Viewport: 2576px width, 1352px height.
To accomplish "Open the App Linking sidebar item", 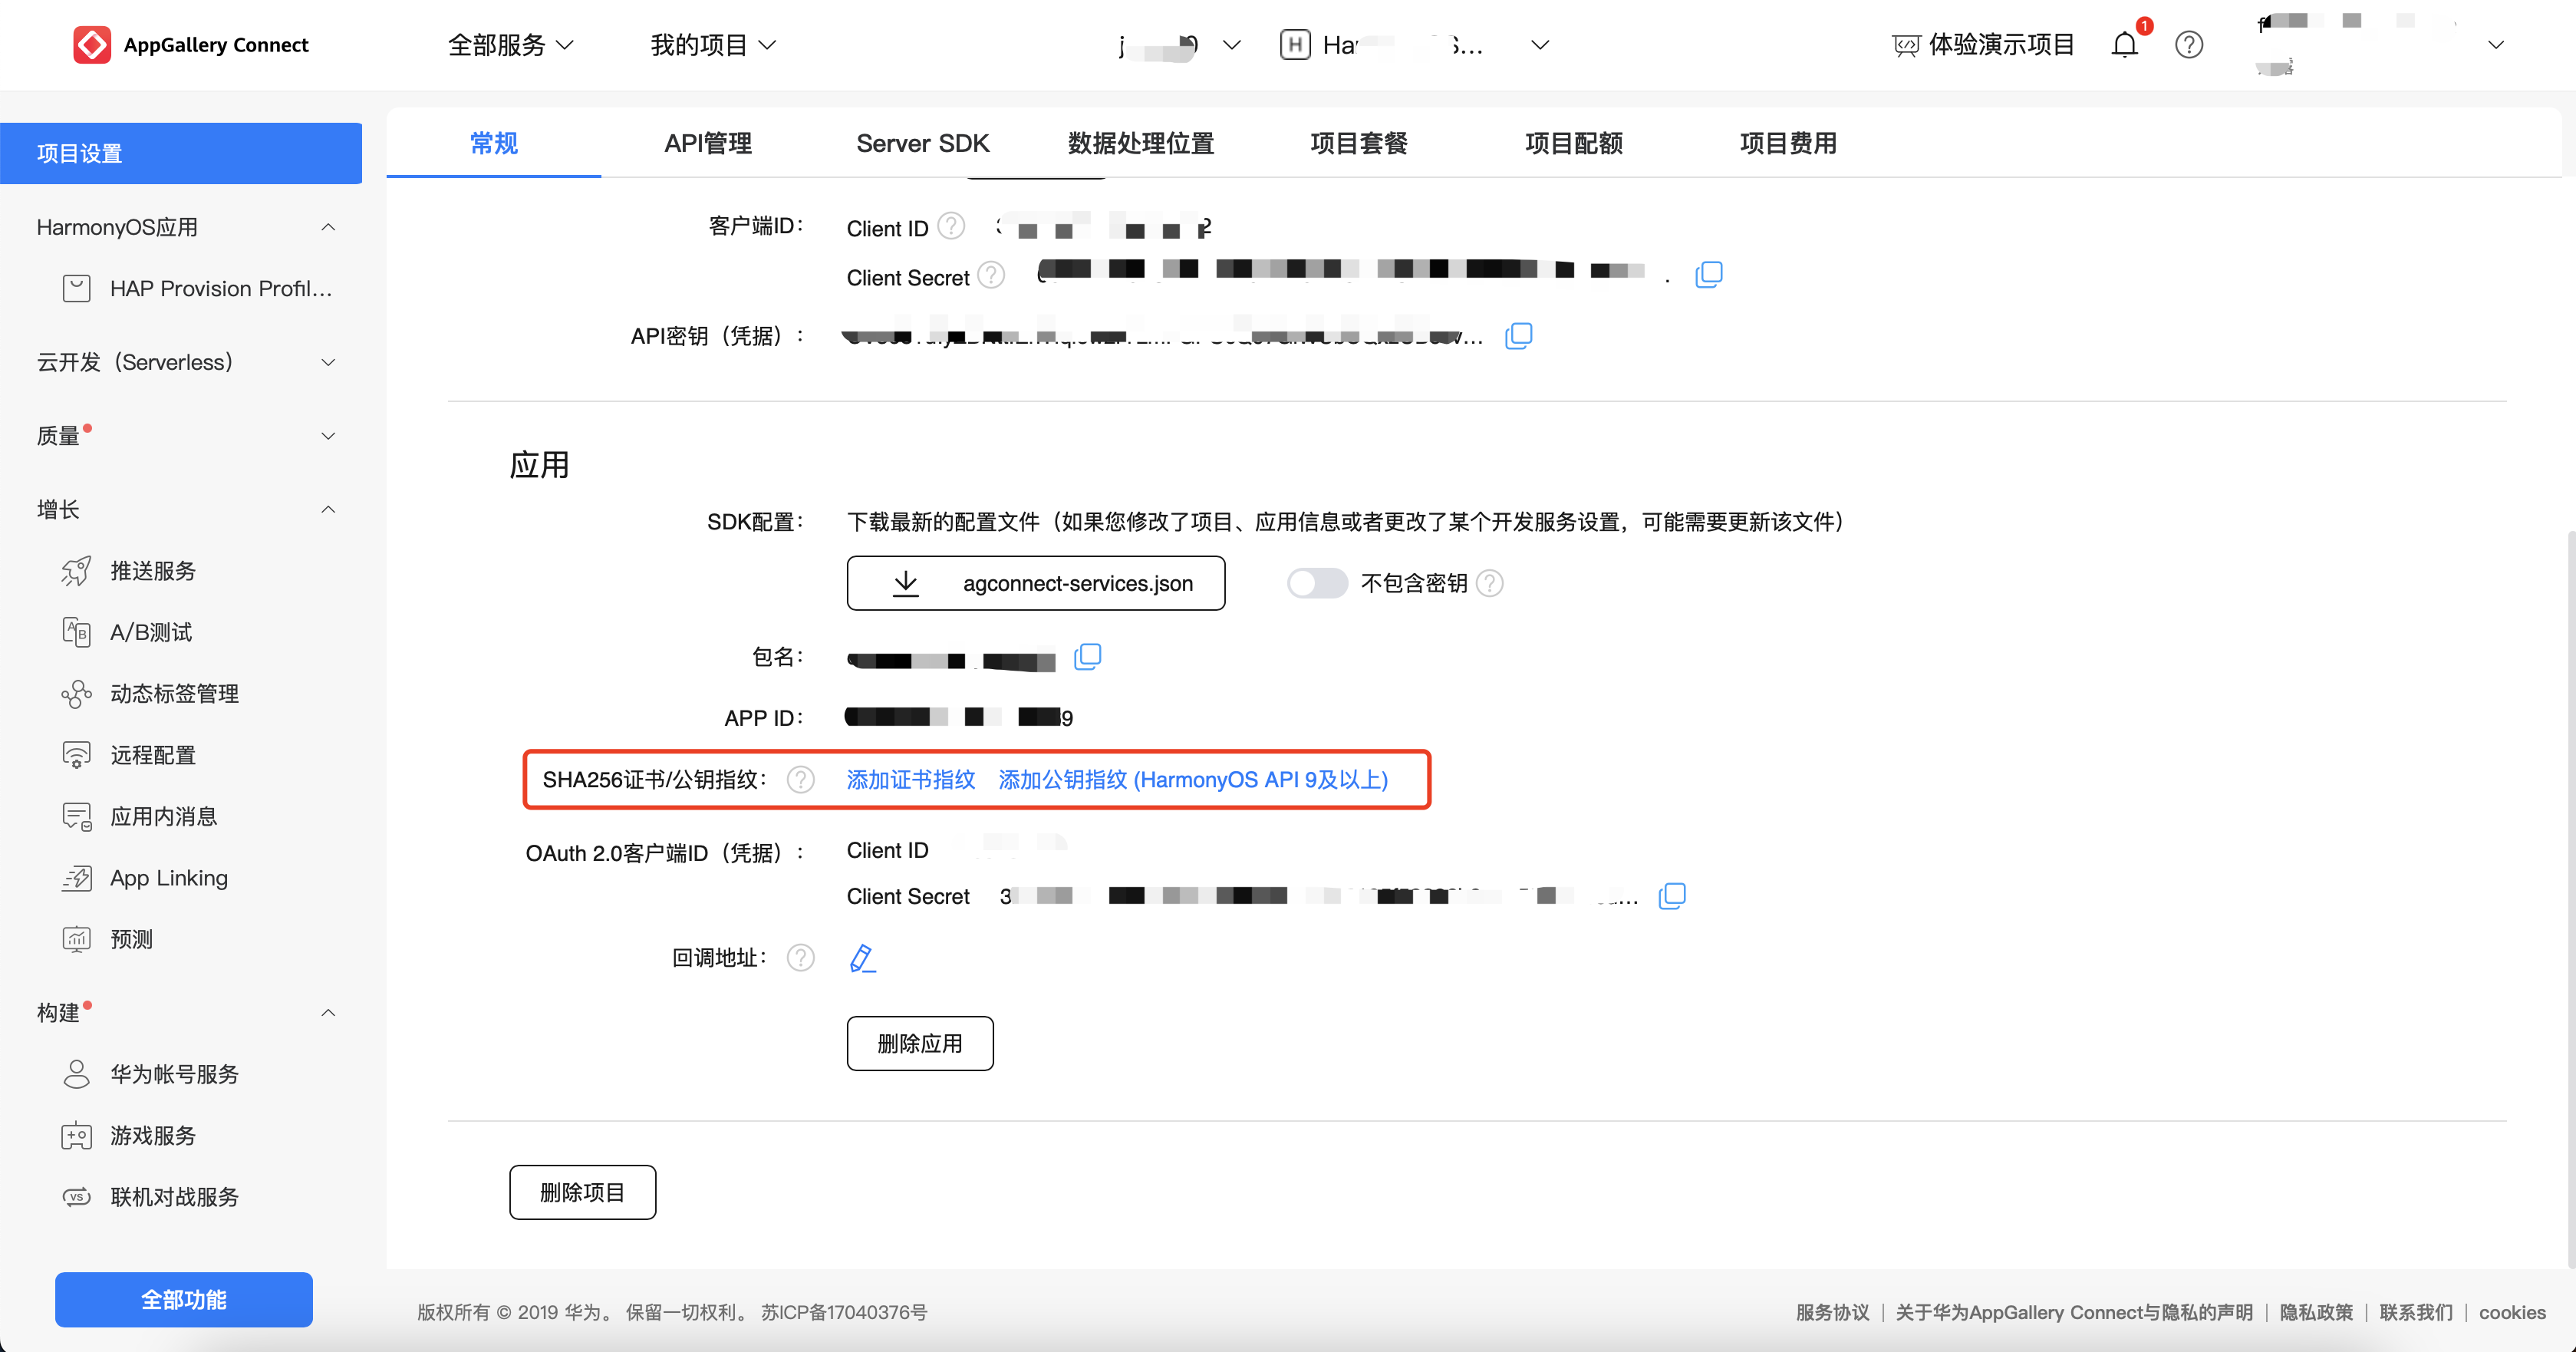I will [168, 878].
